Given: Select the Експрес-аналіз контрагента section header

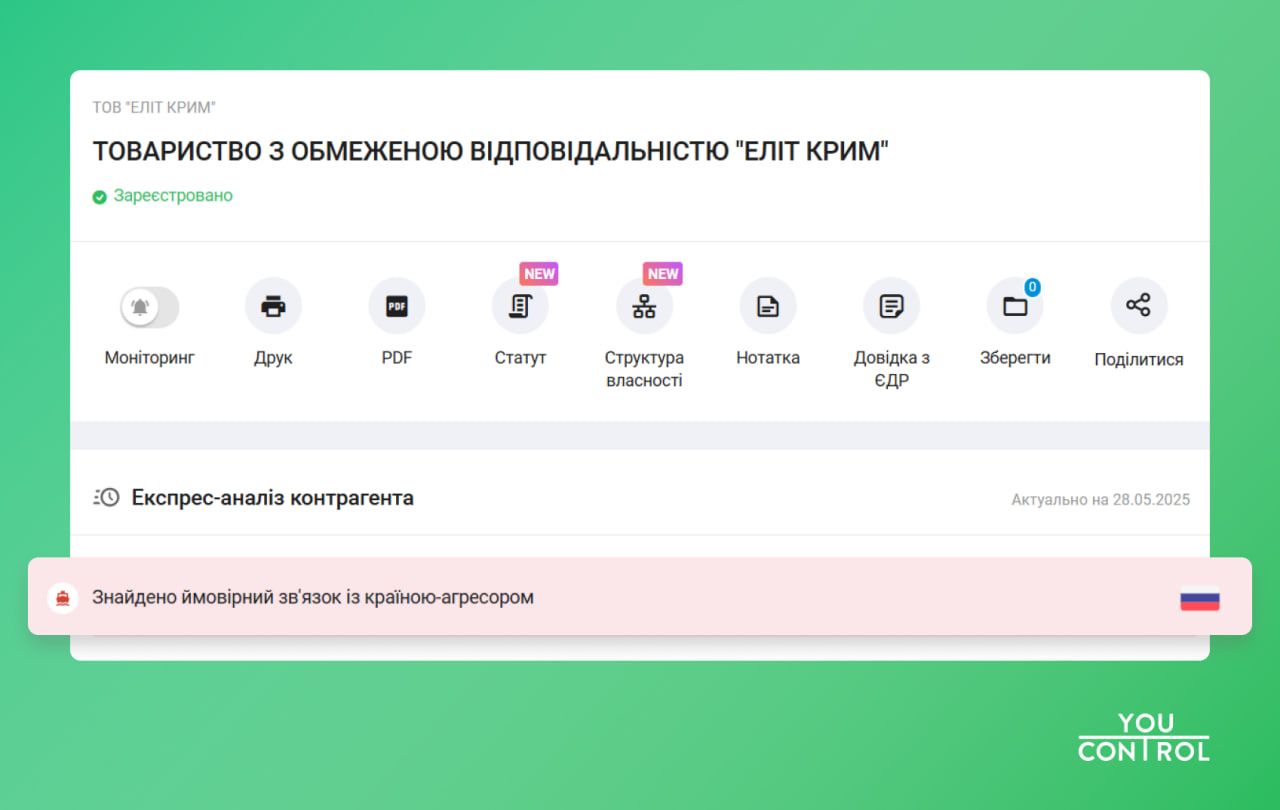Looking at the screenshot, I should point(273,497).
